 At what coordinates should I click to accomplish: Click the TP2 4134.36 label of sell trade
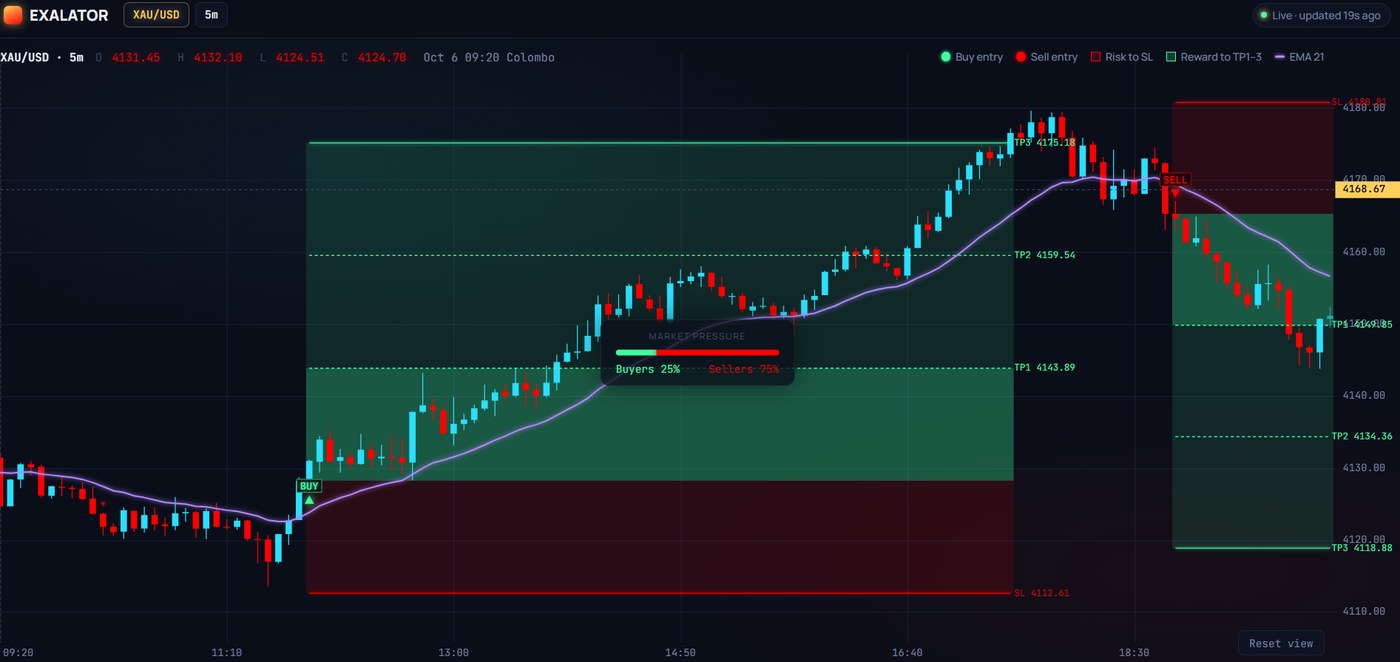pyautogui.click(x=1362, y=436)
